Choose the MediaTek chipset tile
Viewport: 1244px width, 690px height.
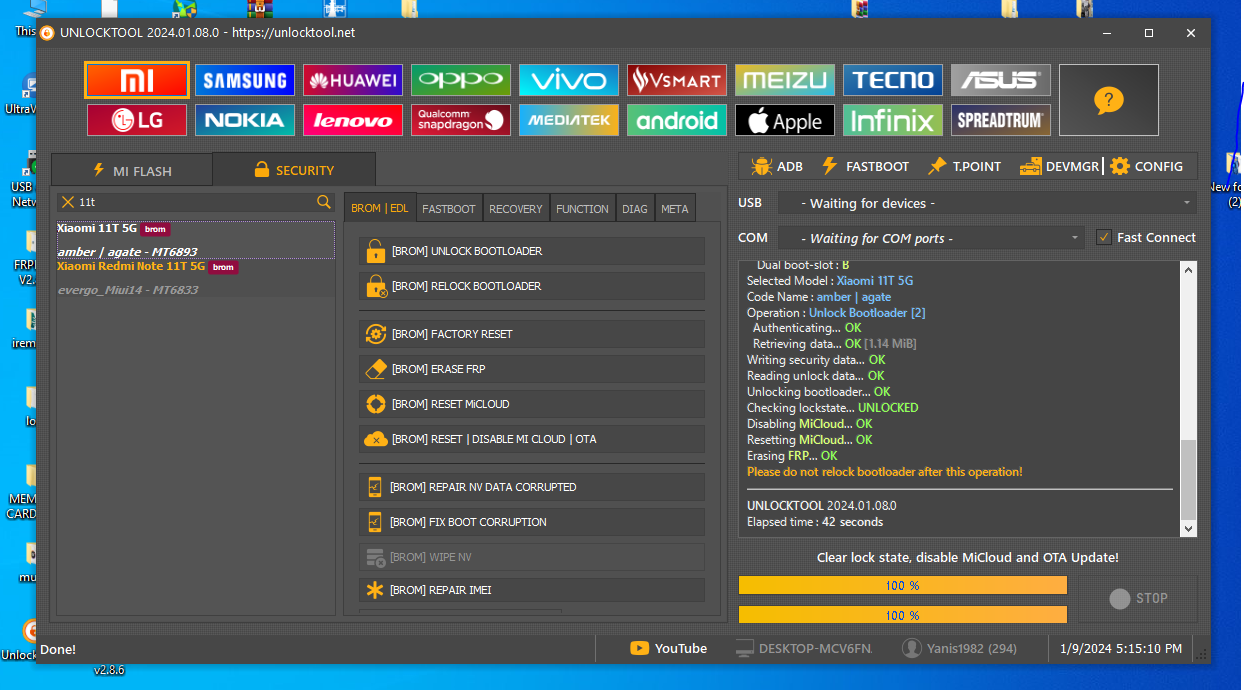click(569, 120)
